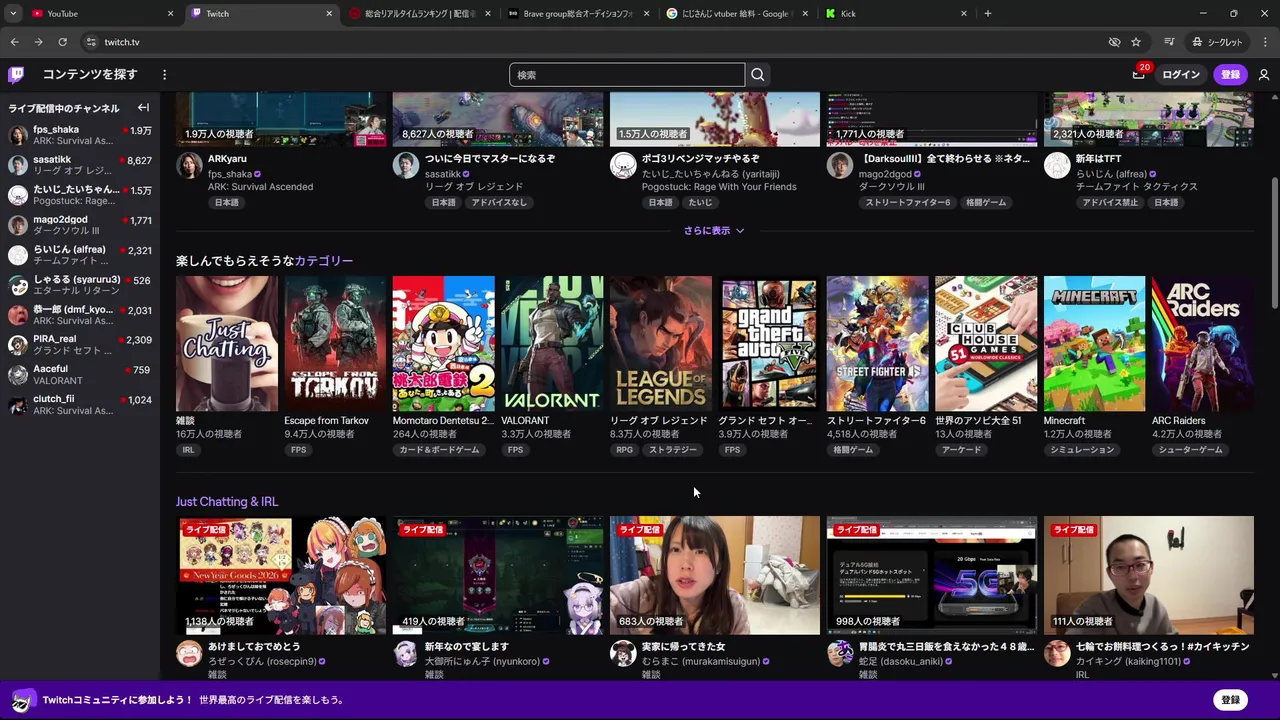Screen dimensions: 1280x720
Task: Click the page vertical scrollbar
Action: [1274, 245]
